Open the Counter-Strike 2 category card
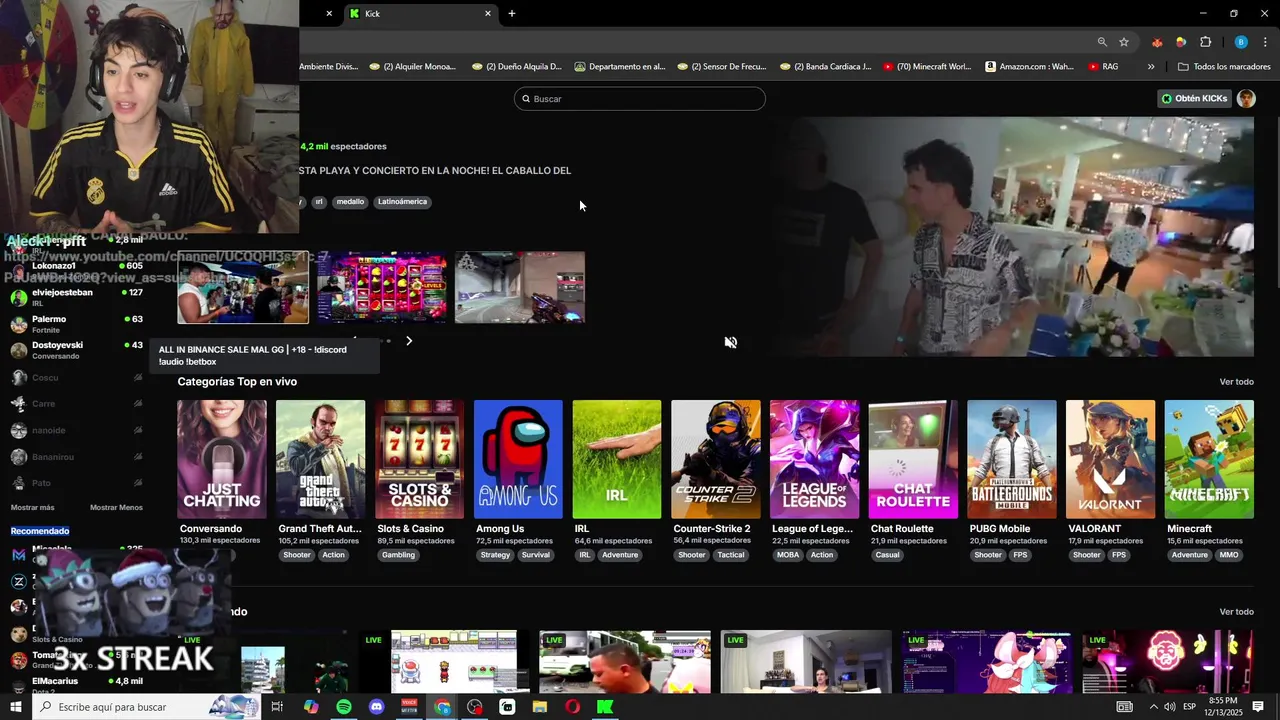The width and height of the screenshot is (1280, 720). click(716, 459)
